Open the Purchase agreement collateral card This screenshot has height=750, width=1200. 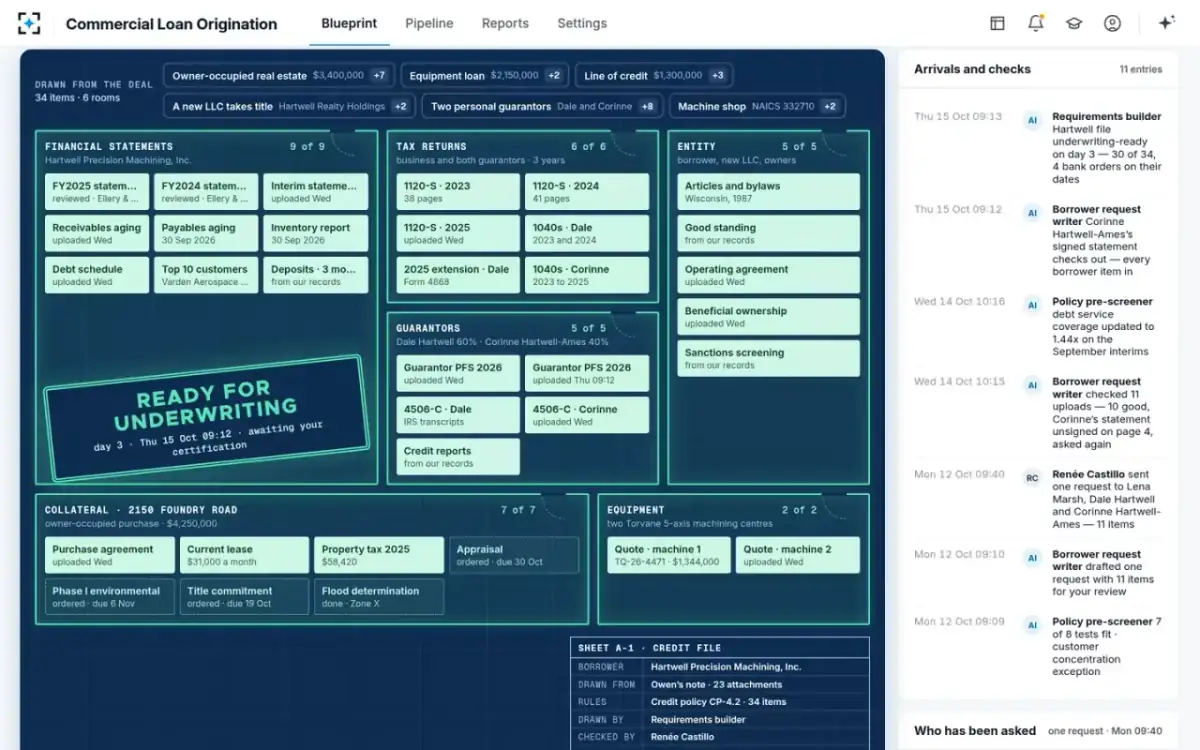[110, 555]
